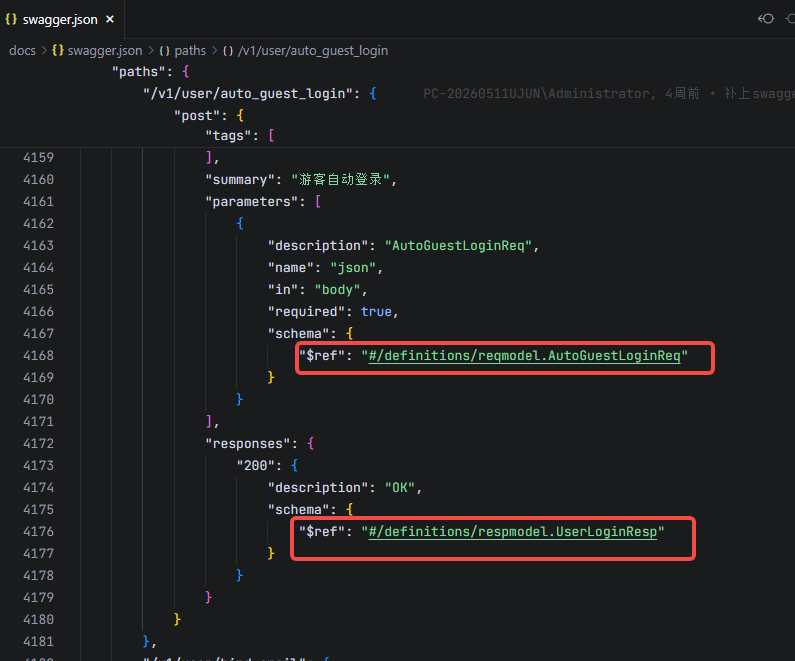Click the docs breadcrumb segment

(x=22, y=51)
